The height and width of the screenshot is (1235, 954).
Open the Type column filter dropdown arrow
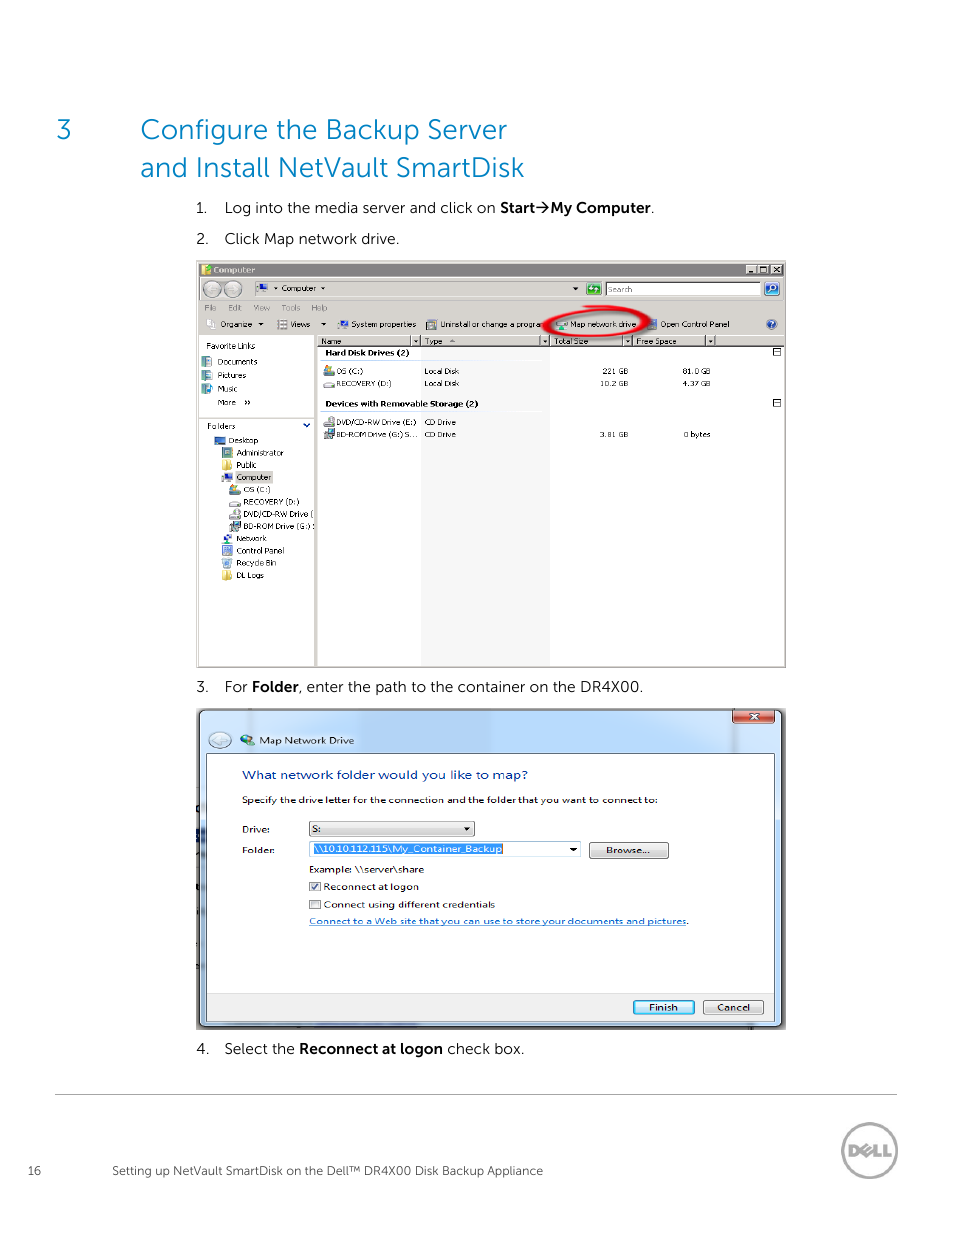coord(545,341)
